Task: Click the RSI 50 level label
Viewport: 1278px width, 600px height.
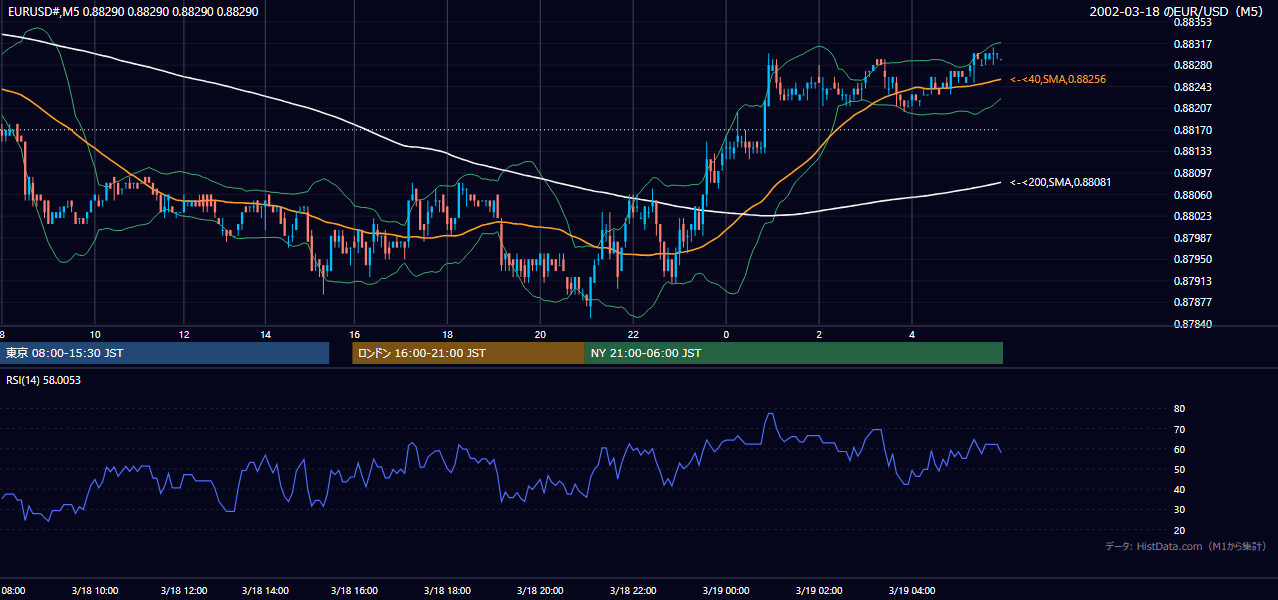Action: pyautogui.click(x=1179, y=469)
